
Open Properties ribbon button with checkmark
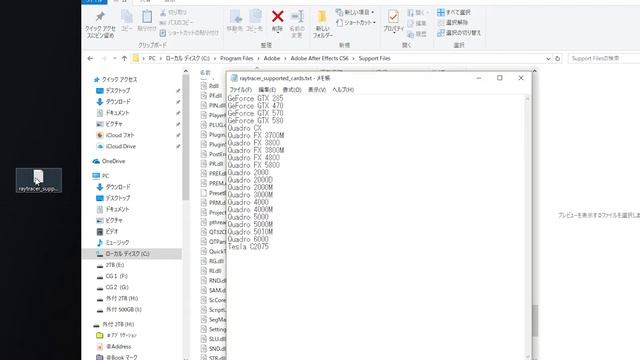393,21
